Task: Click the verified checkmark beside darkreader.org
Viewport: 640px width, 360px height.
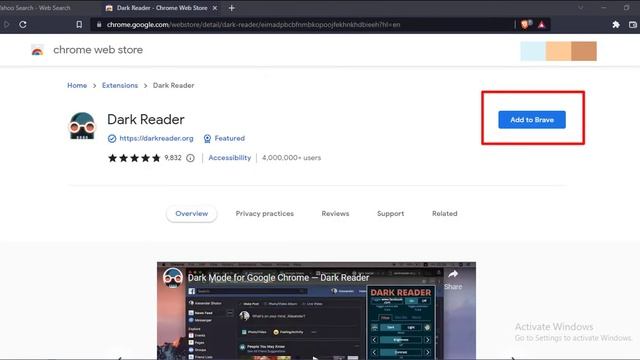Action: [x=112, y=138]
